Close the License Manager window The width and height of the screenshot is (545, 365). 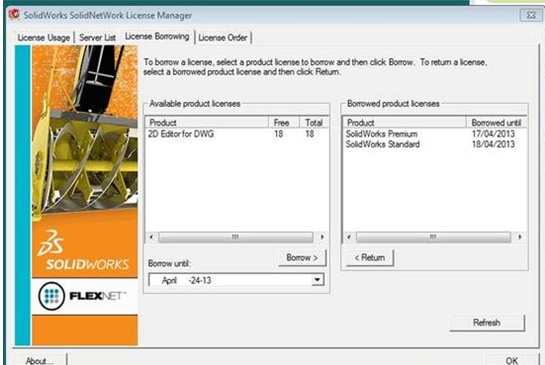point(530,15)
